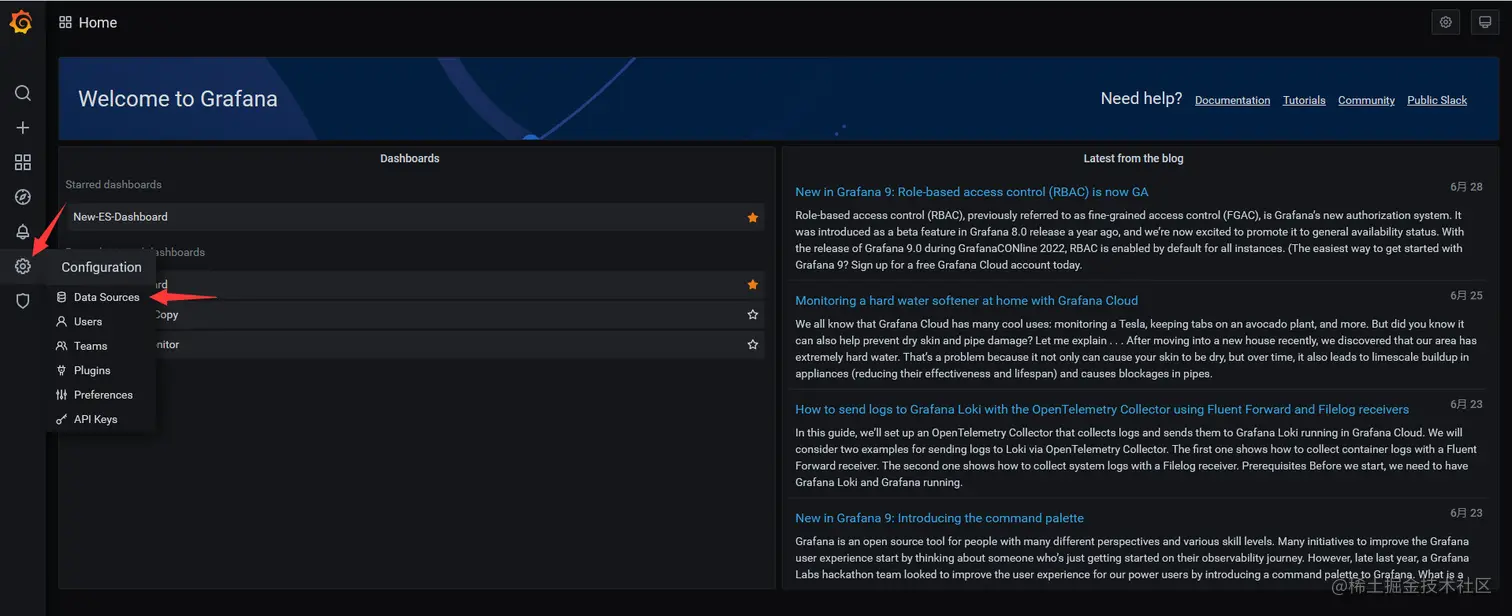Open blog post about RBAC now GA
Screen dimensions: 1512x616
971,192
